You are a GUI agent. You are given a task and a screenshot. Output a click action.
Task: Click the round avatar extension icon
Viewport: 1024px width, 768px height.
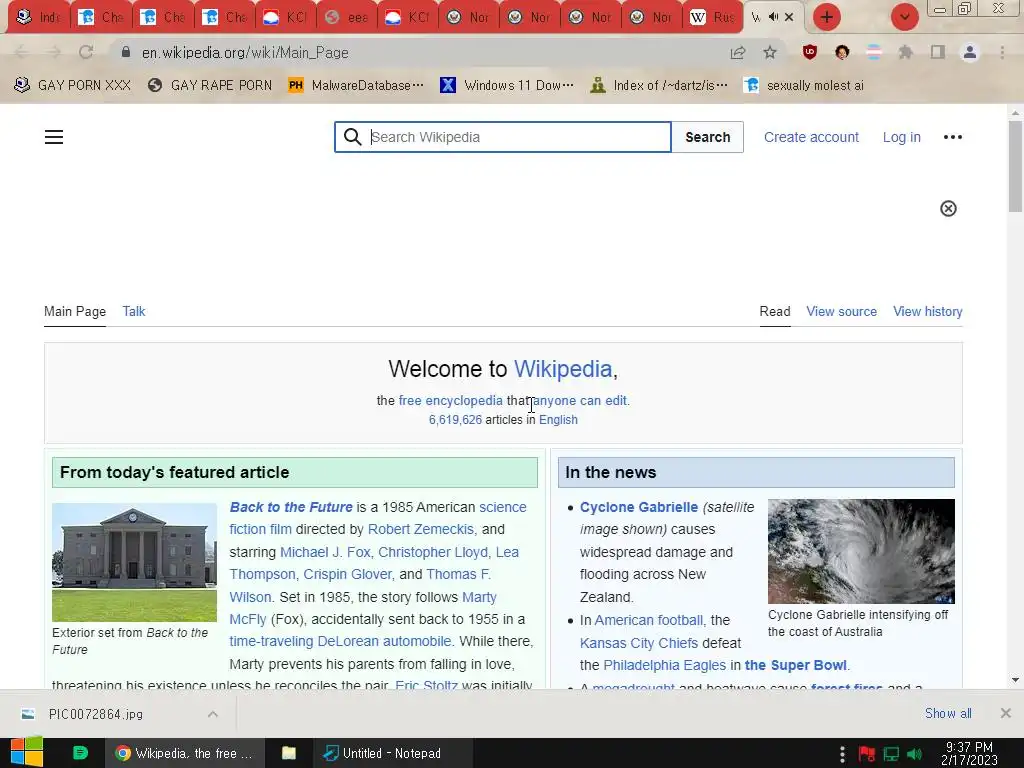842,52
